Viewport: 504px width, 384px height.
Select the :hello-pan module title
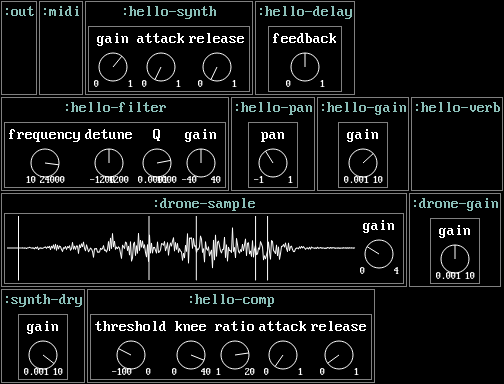pyautogui.click(x=273, y=108)
